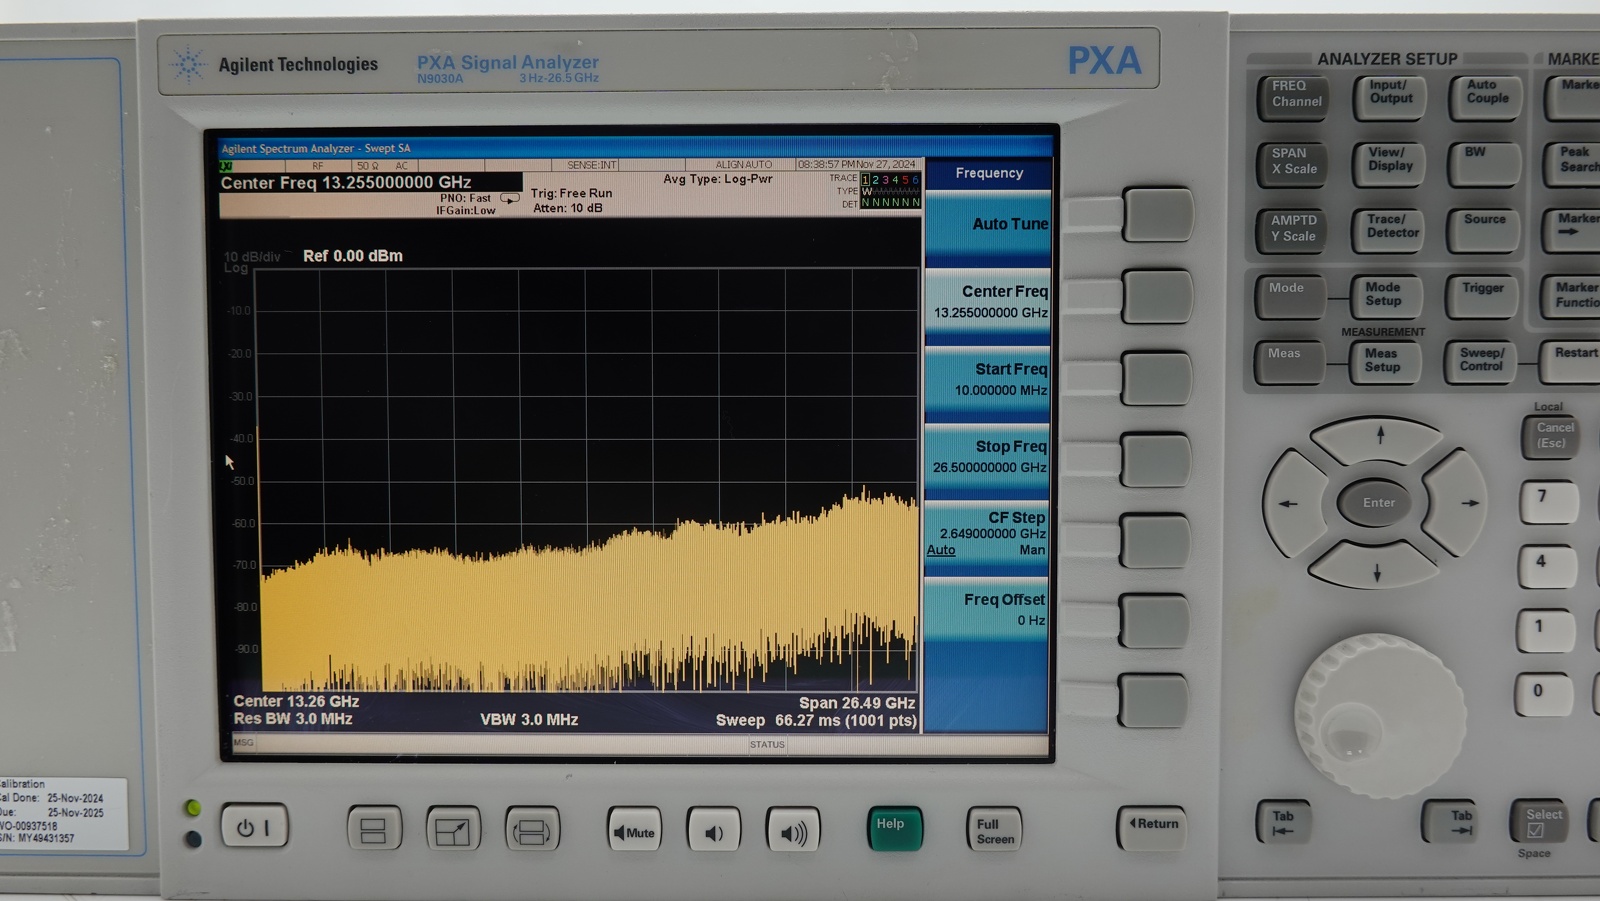Hit the right Tab forward key
The image size is (1600, 901).
click(x=1450, y=822)
